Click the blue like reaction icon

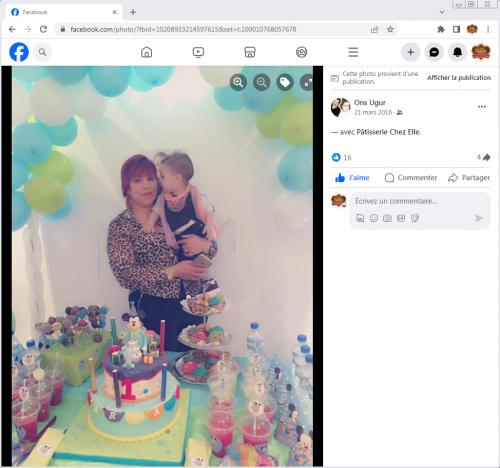(x=336, y=157)
